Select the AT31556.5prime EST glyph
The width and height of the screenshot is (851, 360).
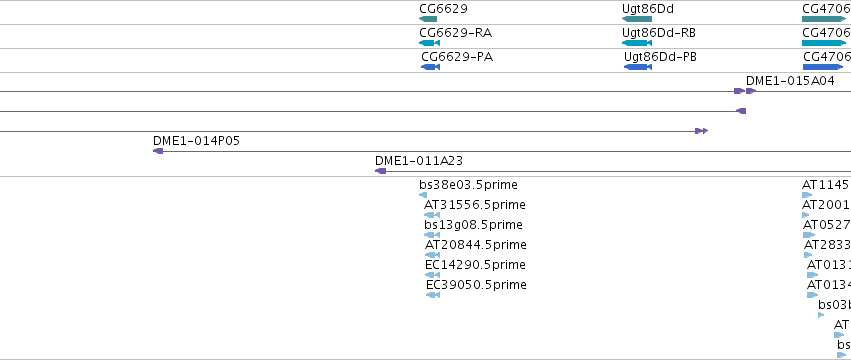point(432,215)
